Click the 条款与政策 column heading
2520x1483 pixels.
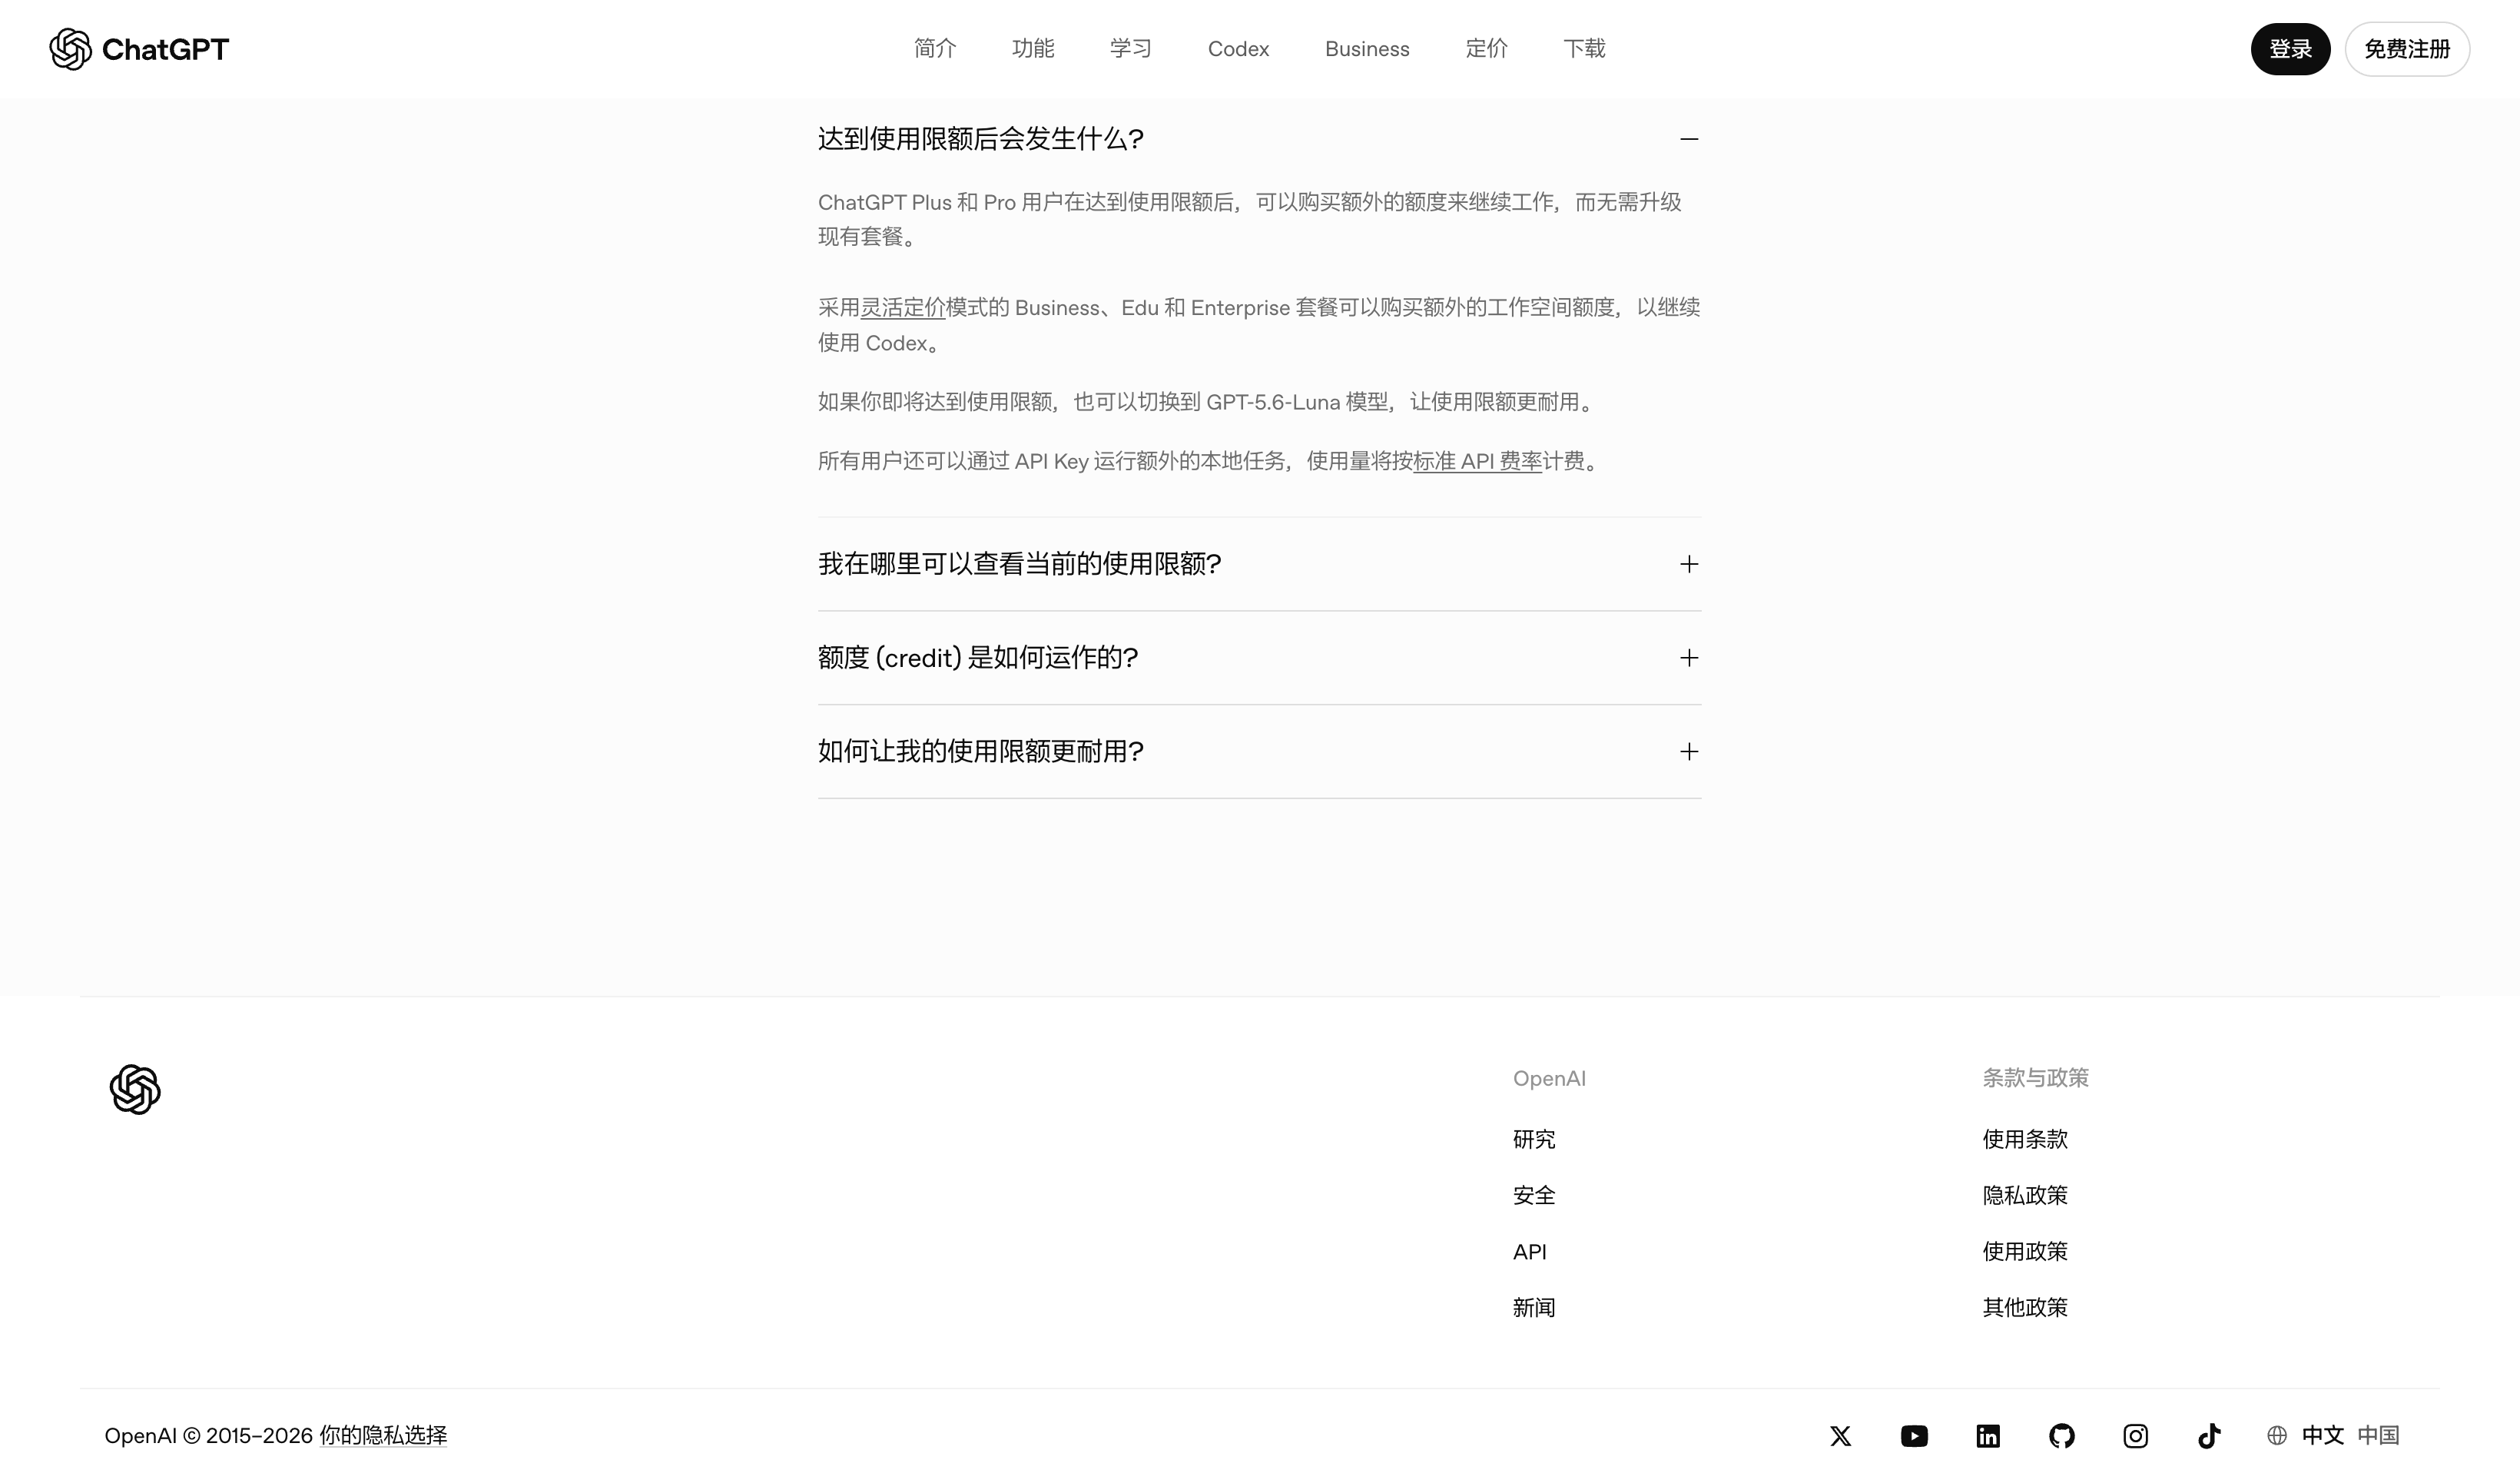tap(2035, 1078)
